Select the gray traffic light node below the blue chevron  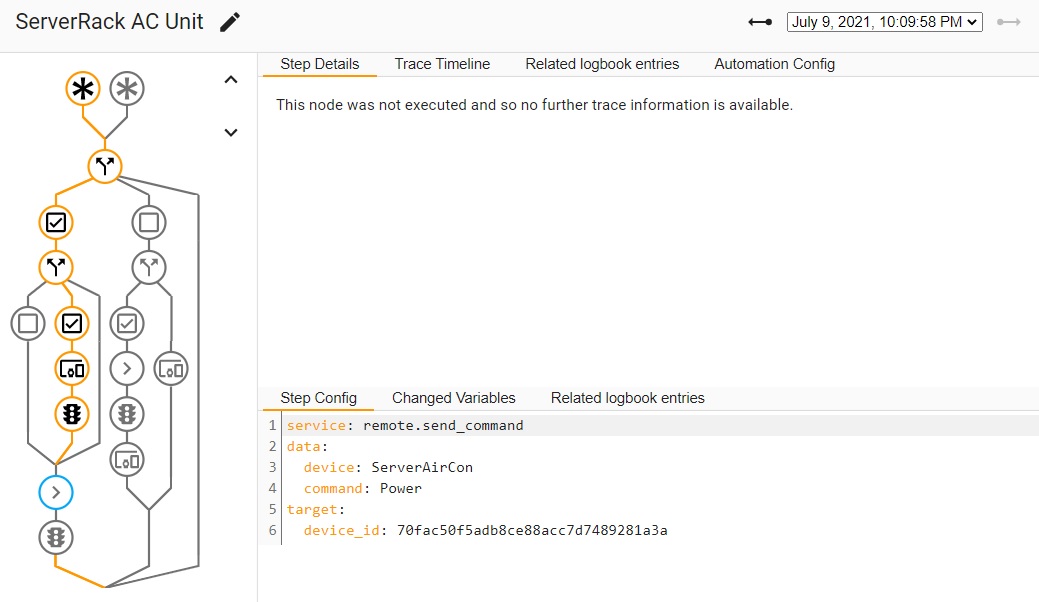point(56,537)
